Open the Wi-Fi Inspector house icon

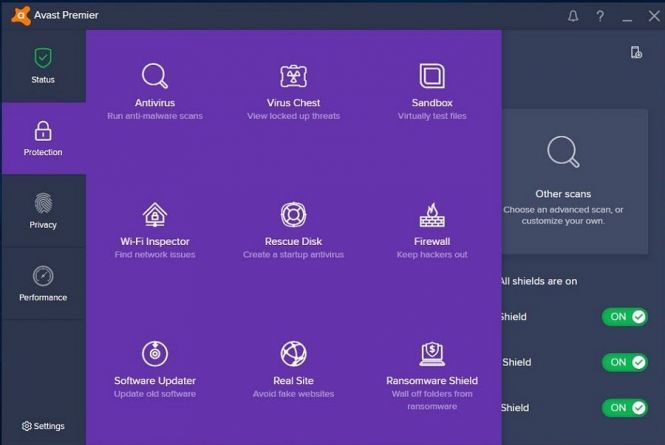click(155, 215)
